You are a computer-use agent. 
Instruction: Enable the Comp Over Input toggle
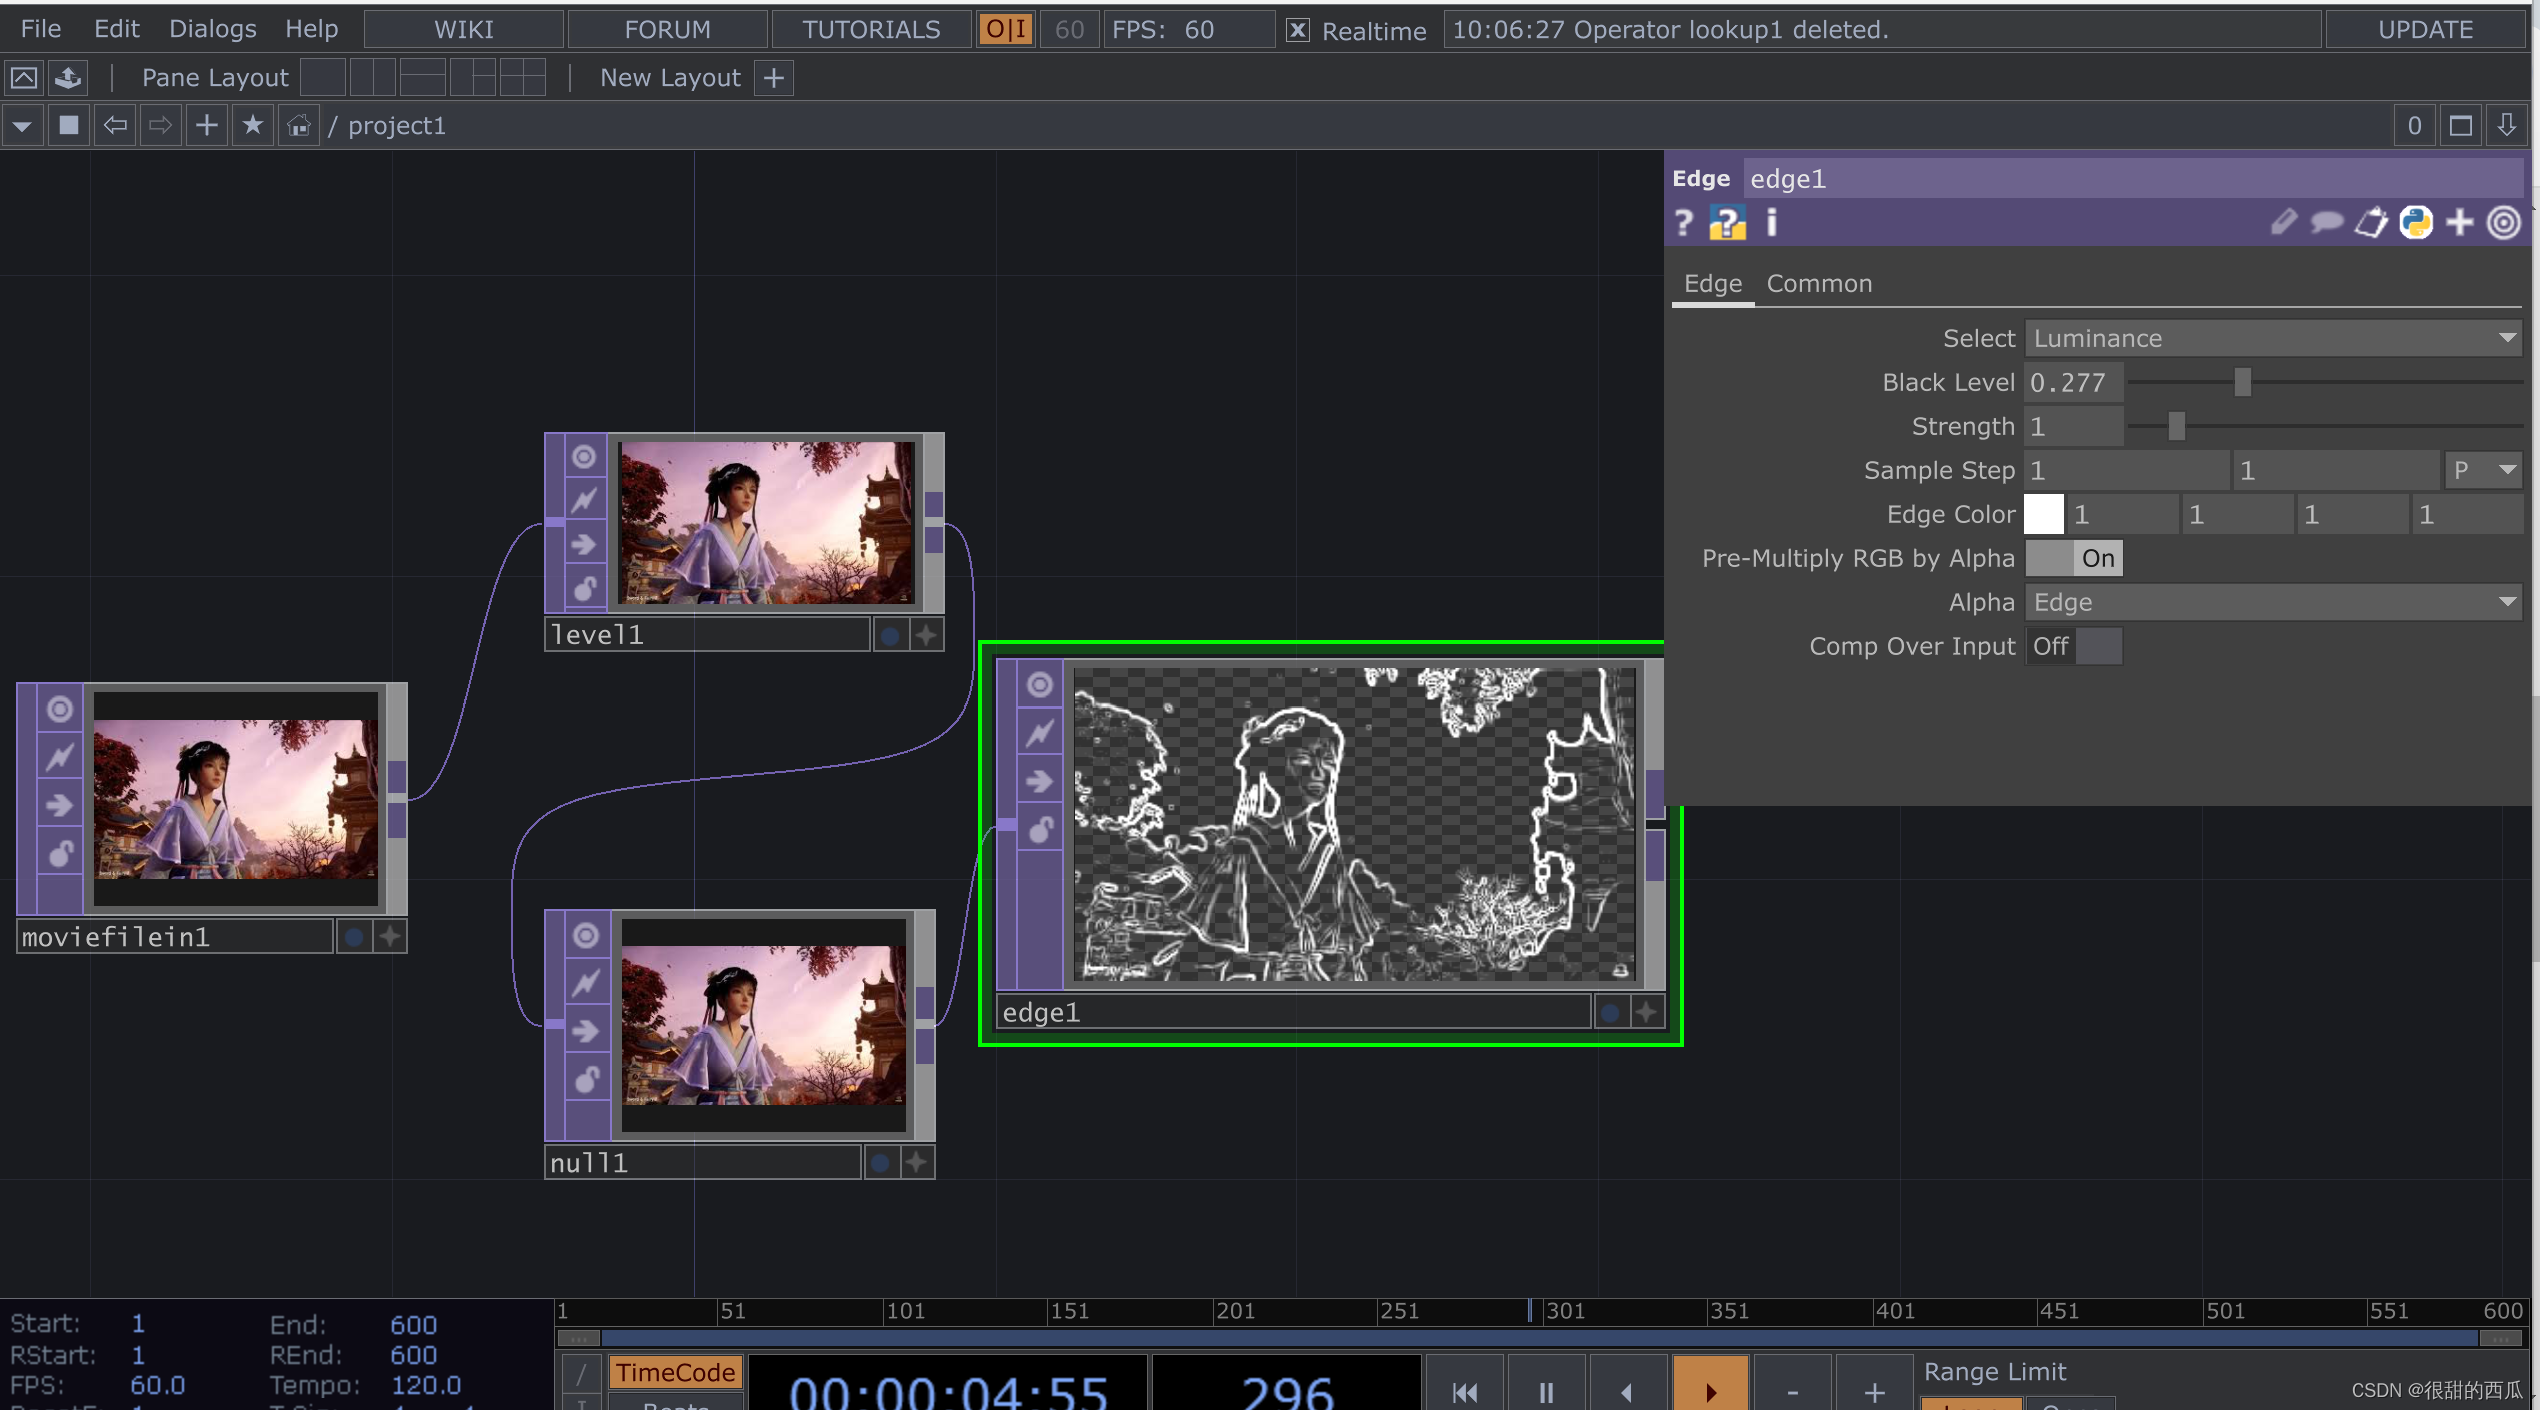click(2074, 646)
